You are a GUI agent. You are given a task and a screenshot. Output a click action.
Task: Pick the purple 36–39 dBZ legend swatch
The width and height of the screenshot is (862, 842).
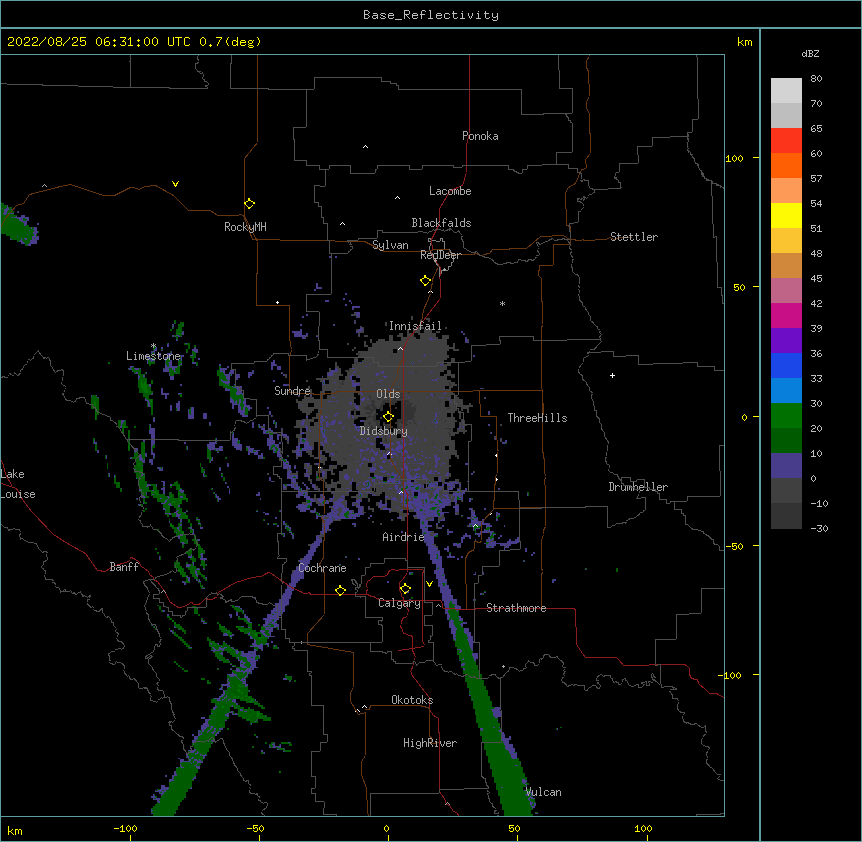(x=786, y=341)
